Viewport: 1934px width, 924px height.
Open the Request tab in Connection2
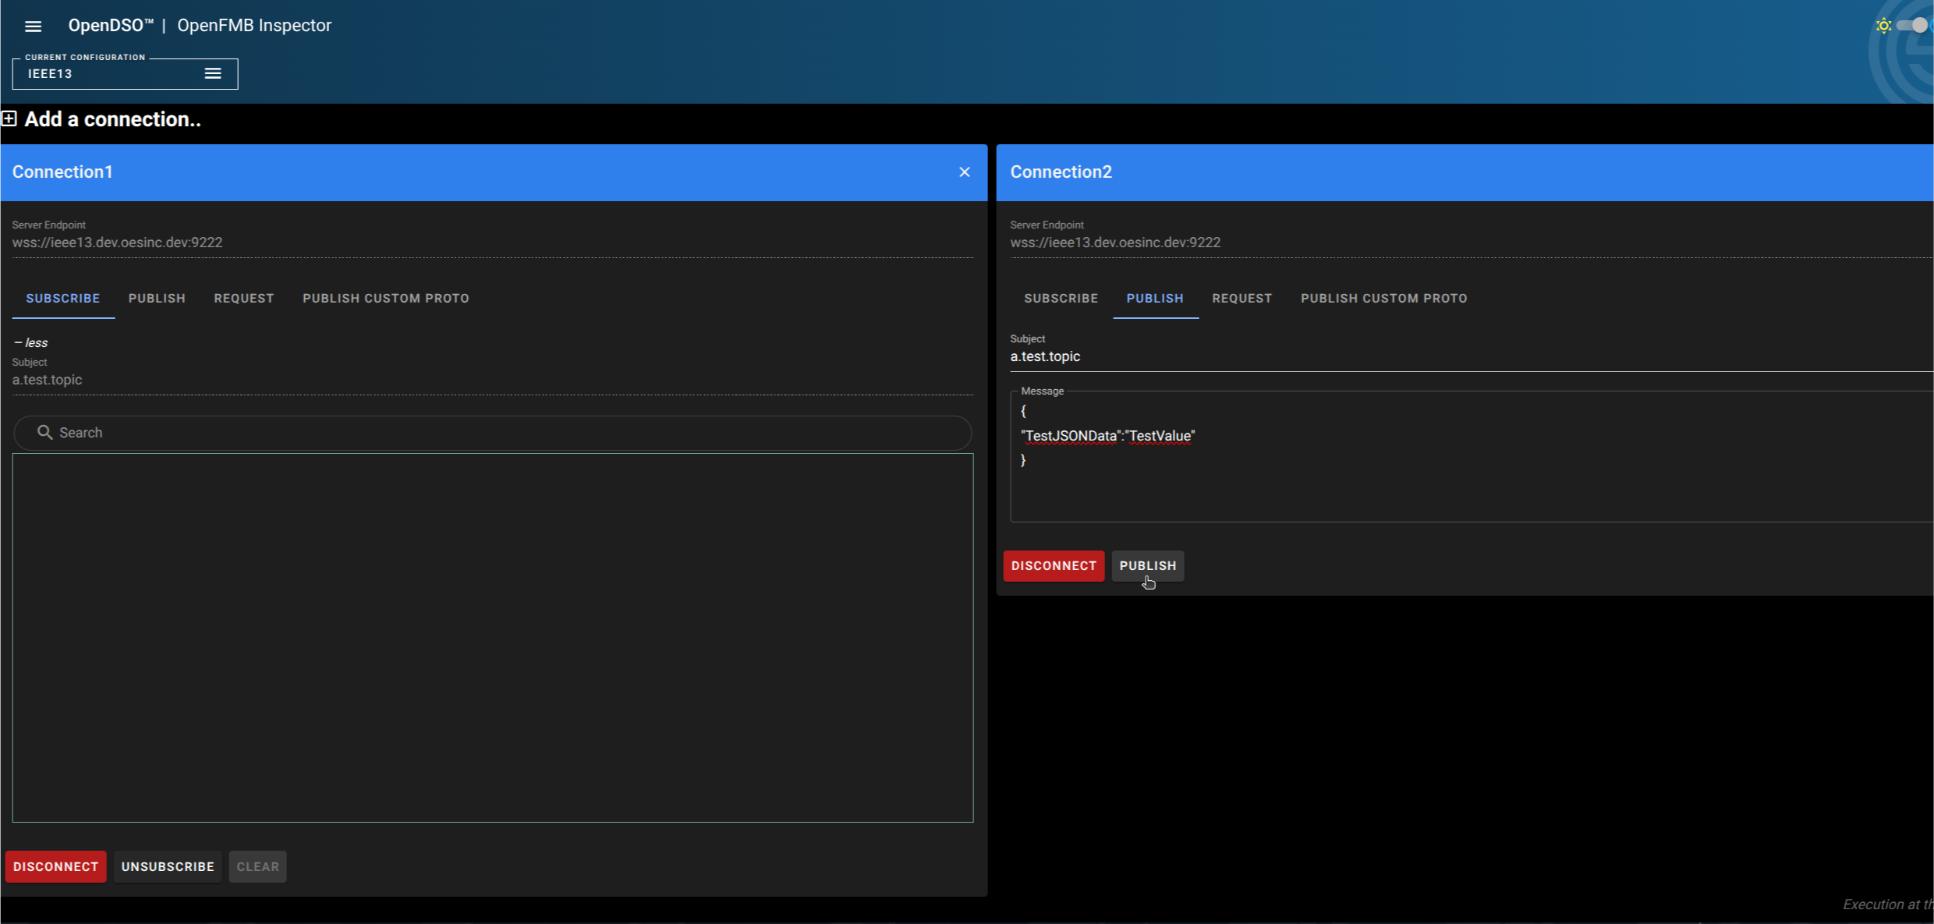click(1242, 298)
